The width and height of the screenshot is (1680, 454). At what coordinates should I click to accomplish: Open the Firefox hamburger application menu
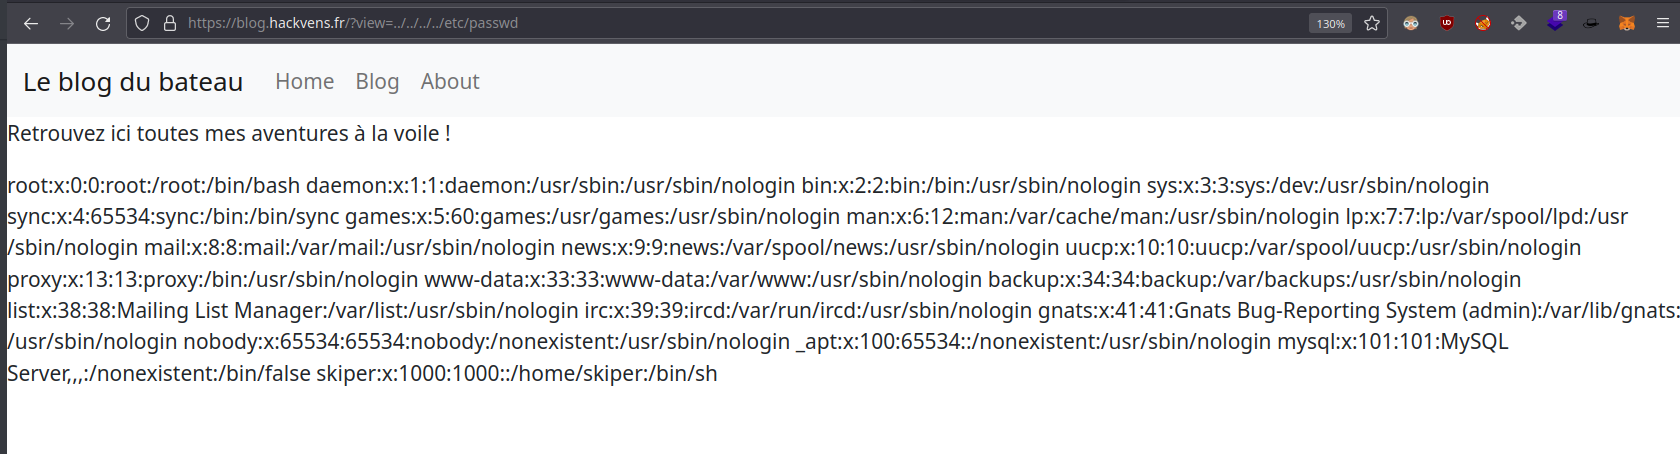click(x=1663, y=23)
